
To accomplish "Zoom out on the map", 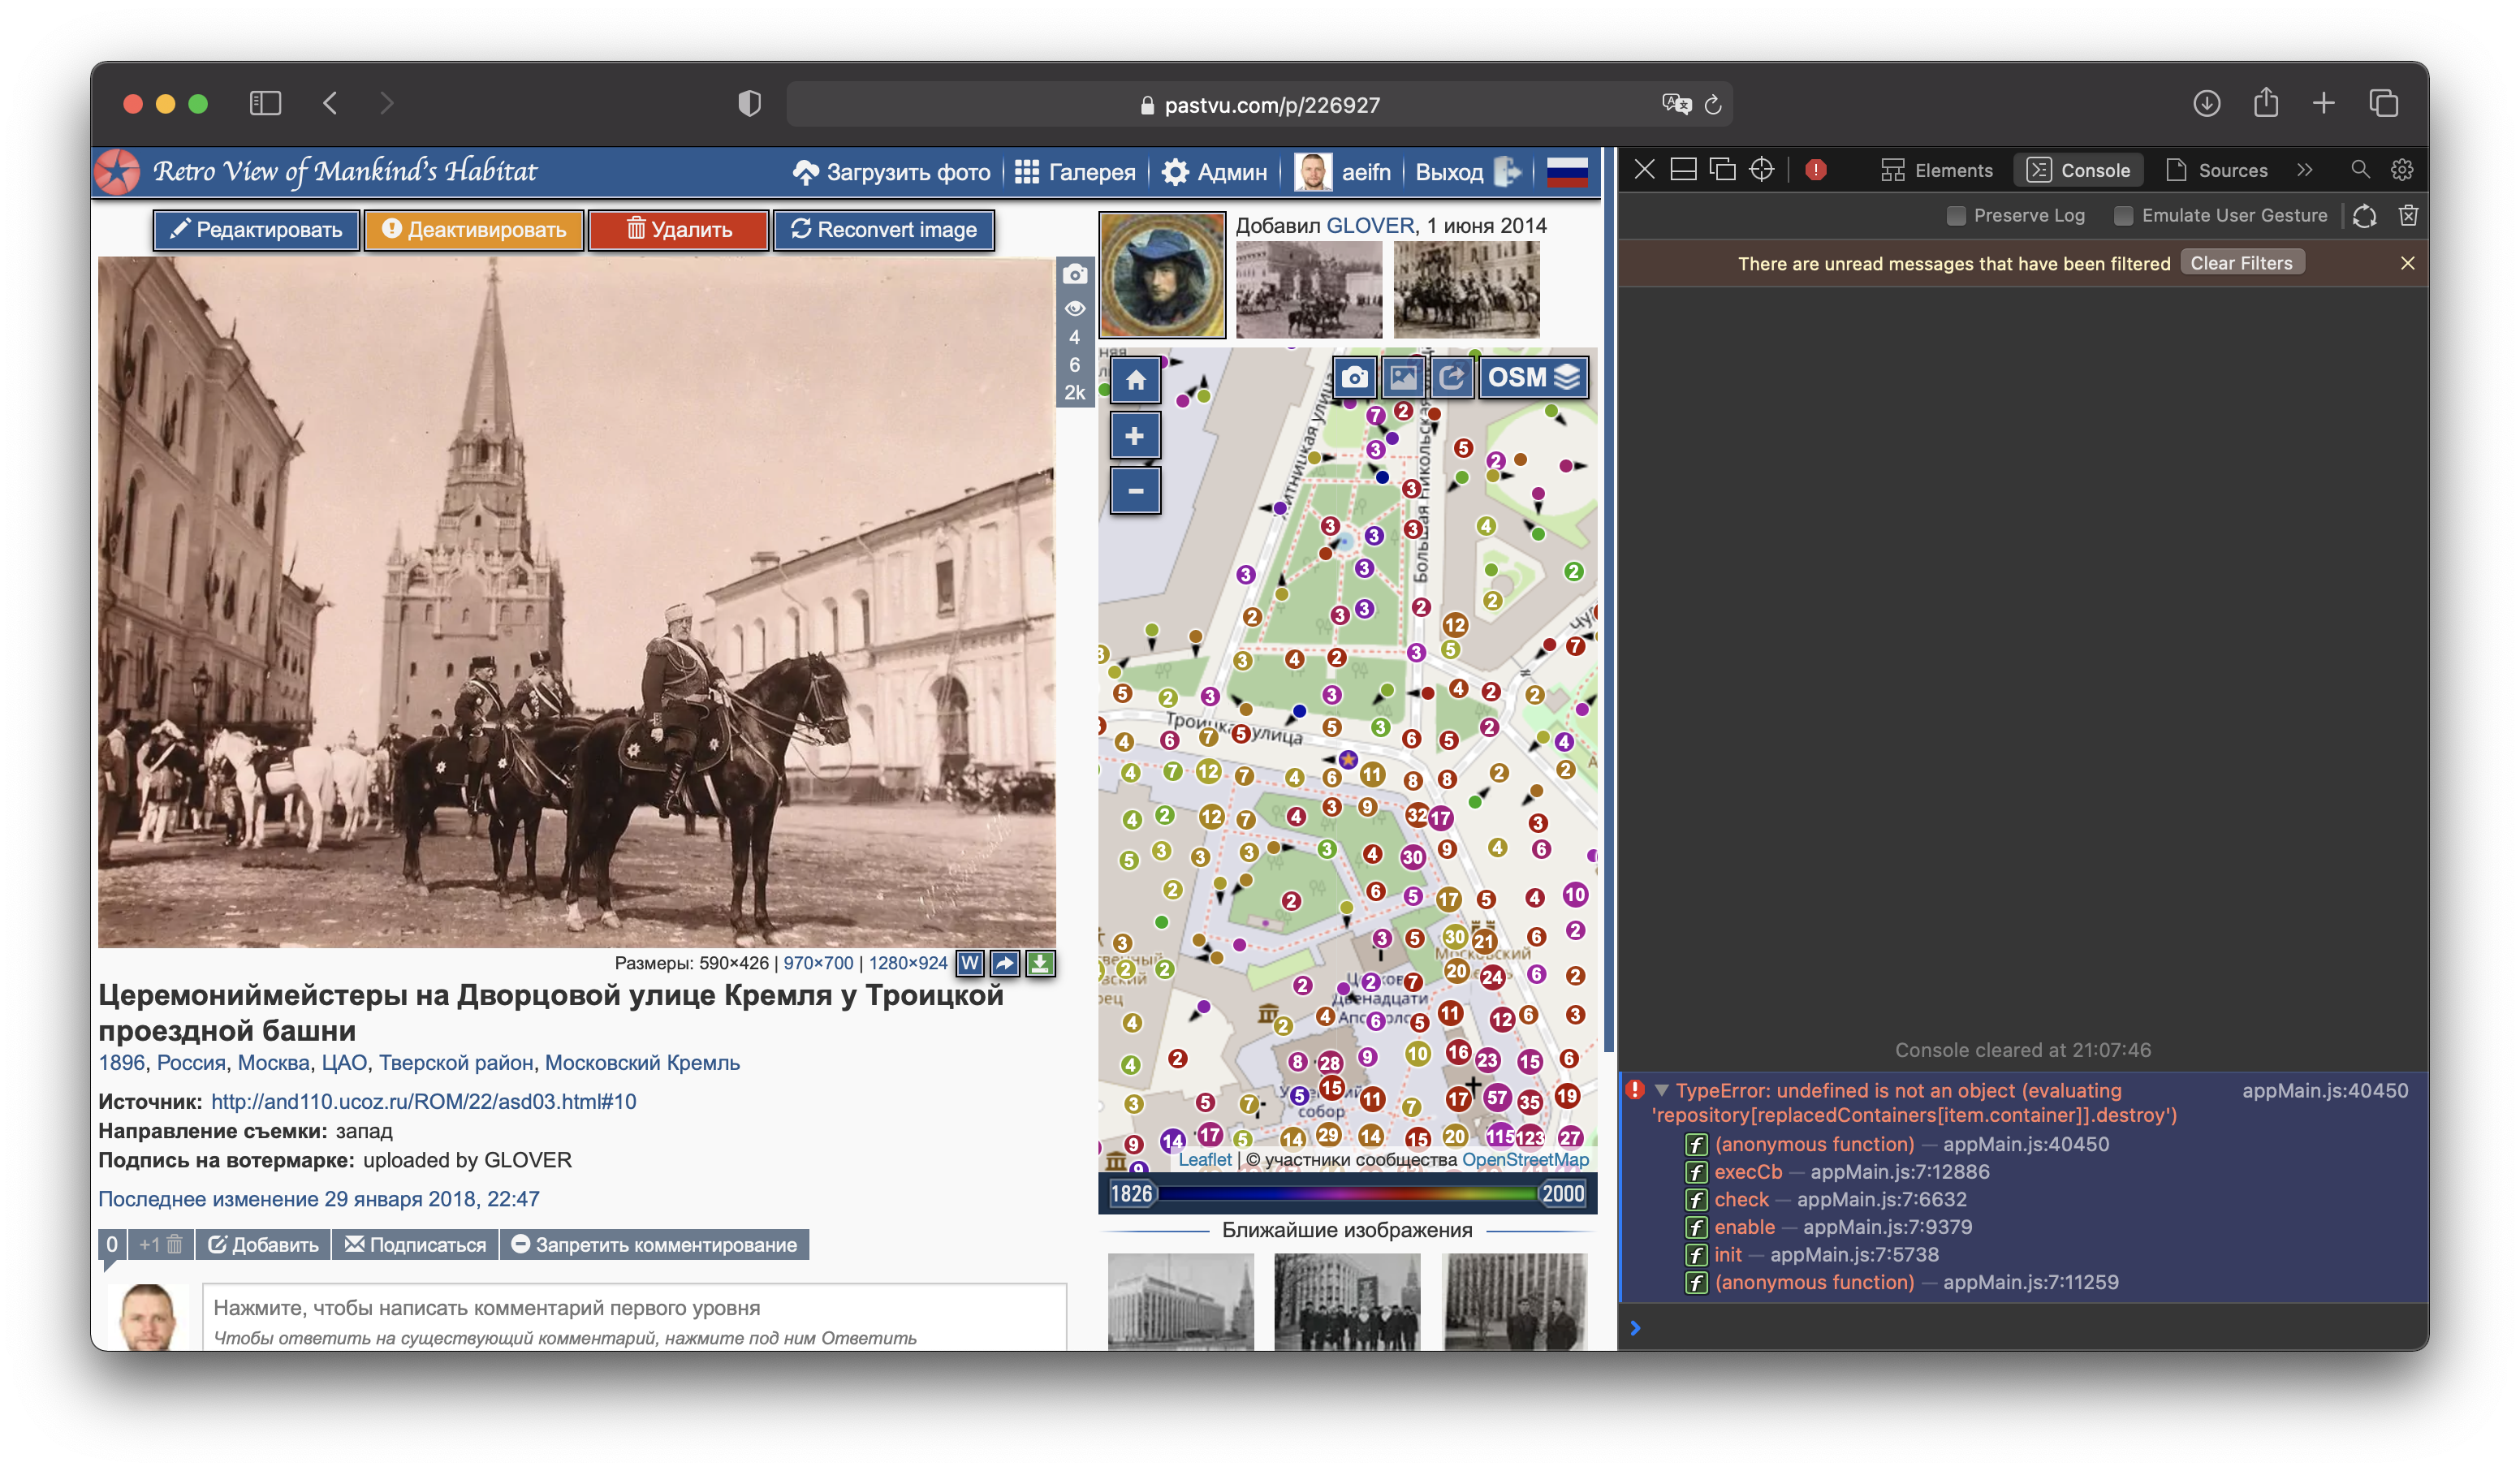I will [1135, 491].
